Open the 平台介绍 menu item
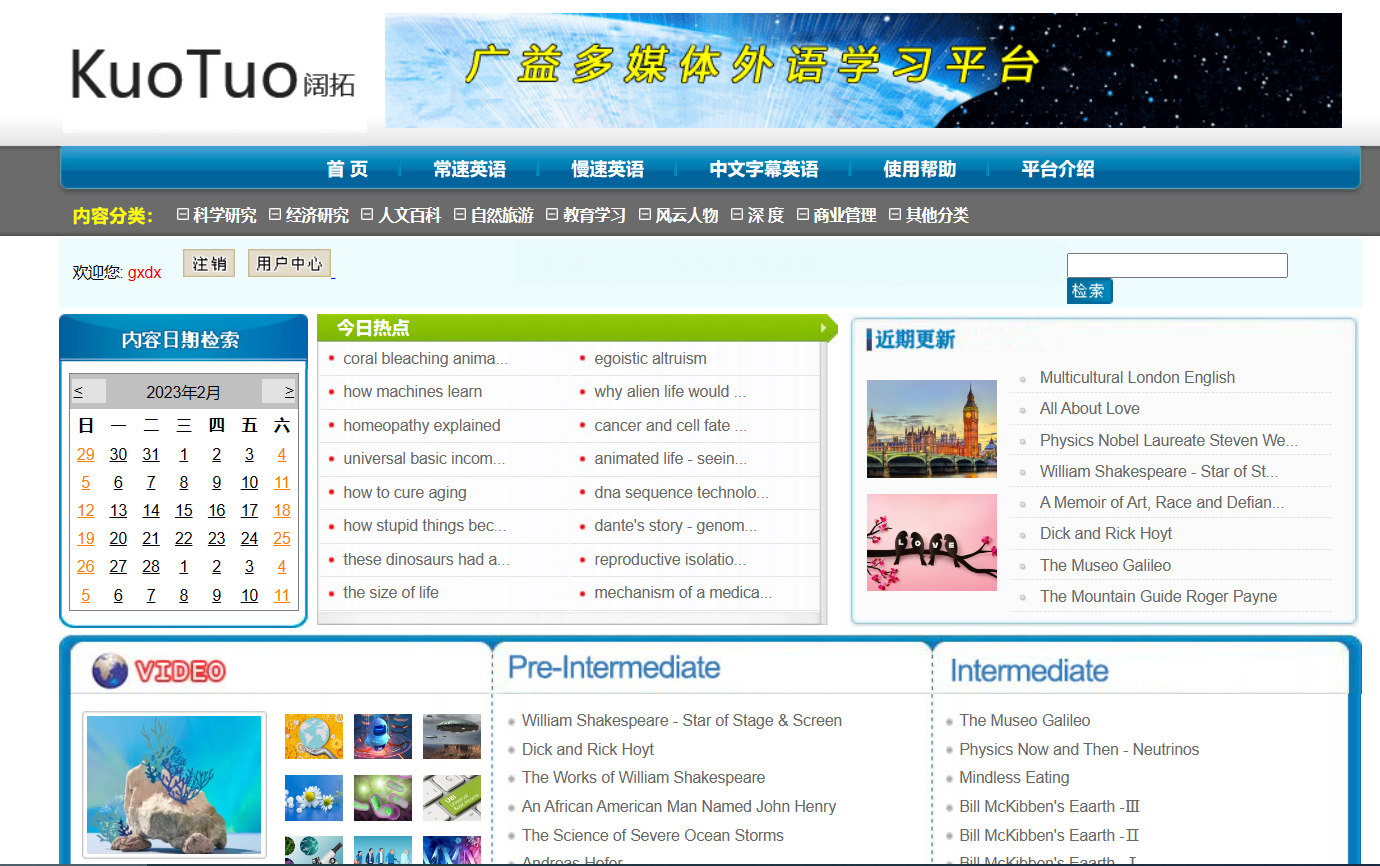This screenshot has width=1380, height=866. click(x=1058, y=169)
